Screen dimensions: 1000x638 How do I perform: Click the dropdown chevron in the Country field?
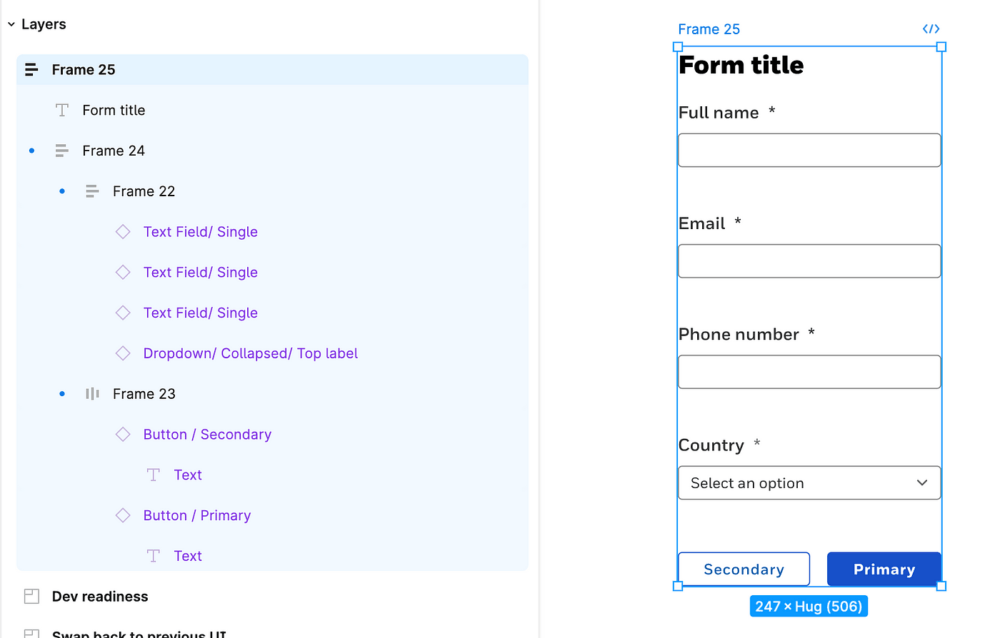[x=922, y=483]
